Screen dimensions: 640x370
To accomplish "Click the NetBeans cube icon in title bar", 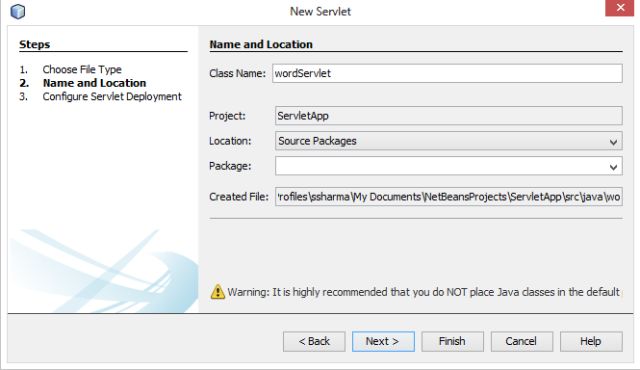I will click(18, 11).
